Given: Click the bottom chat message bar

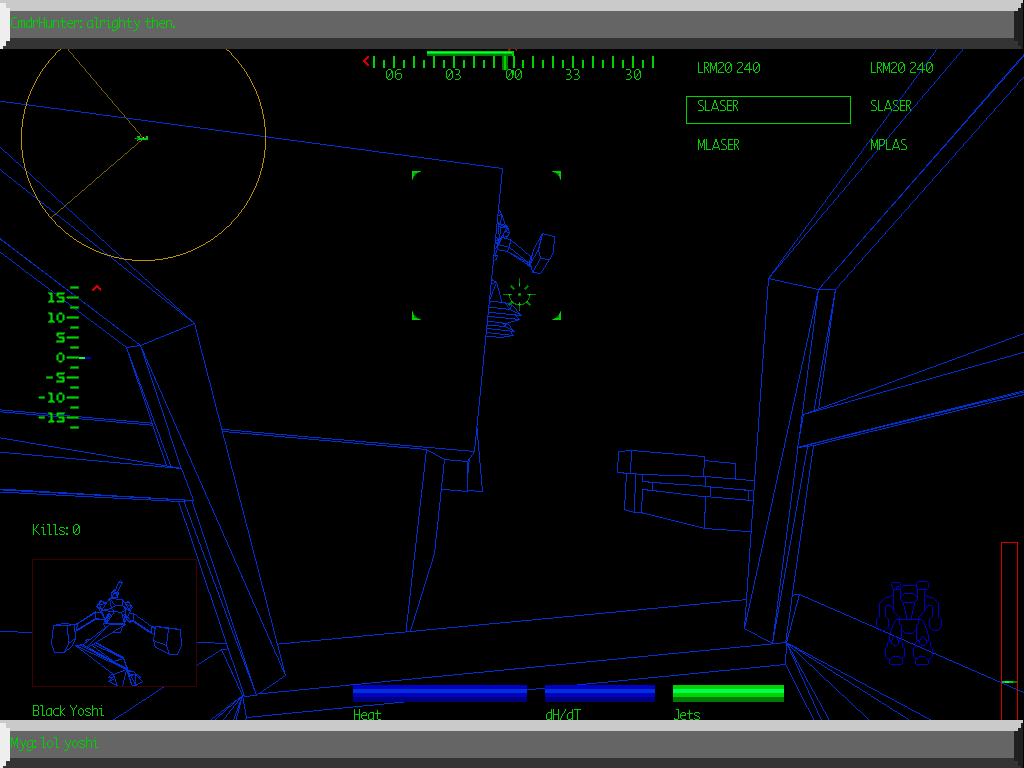Looking at the screenshot, I should pyautogui.click(x=512, y=743).
